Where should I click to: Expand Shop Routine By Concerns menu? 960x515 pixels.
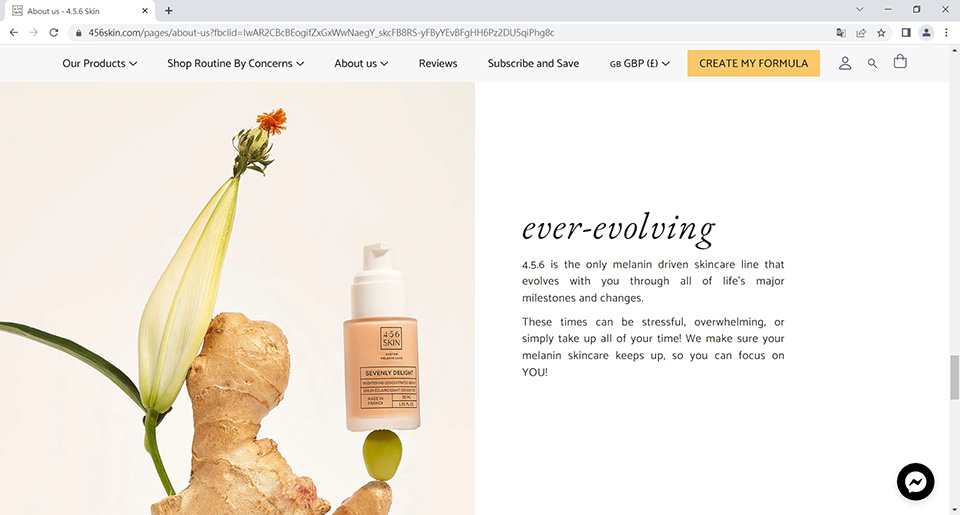236,63
